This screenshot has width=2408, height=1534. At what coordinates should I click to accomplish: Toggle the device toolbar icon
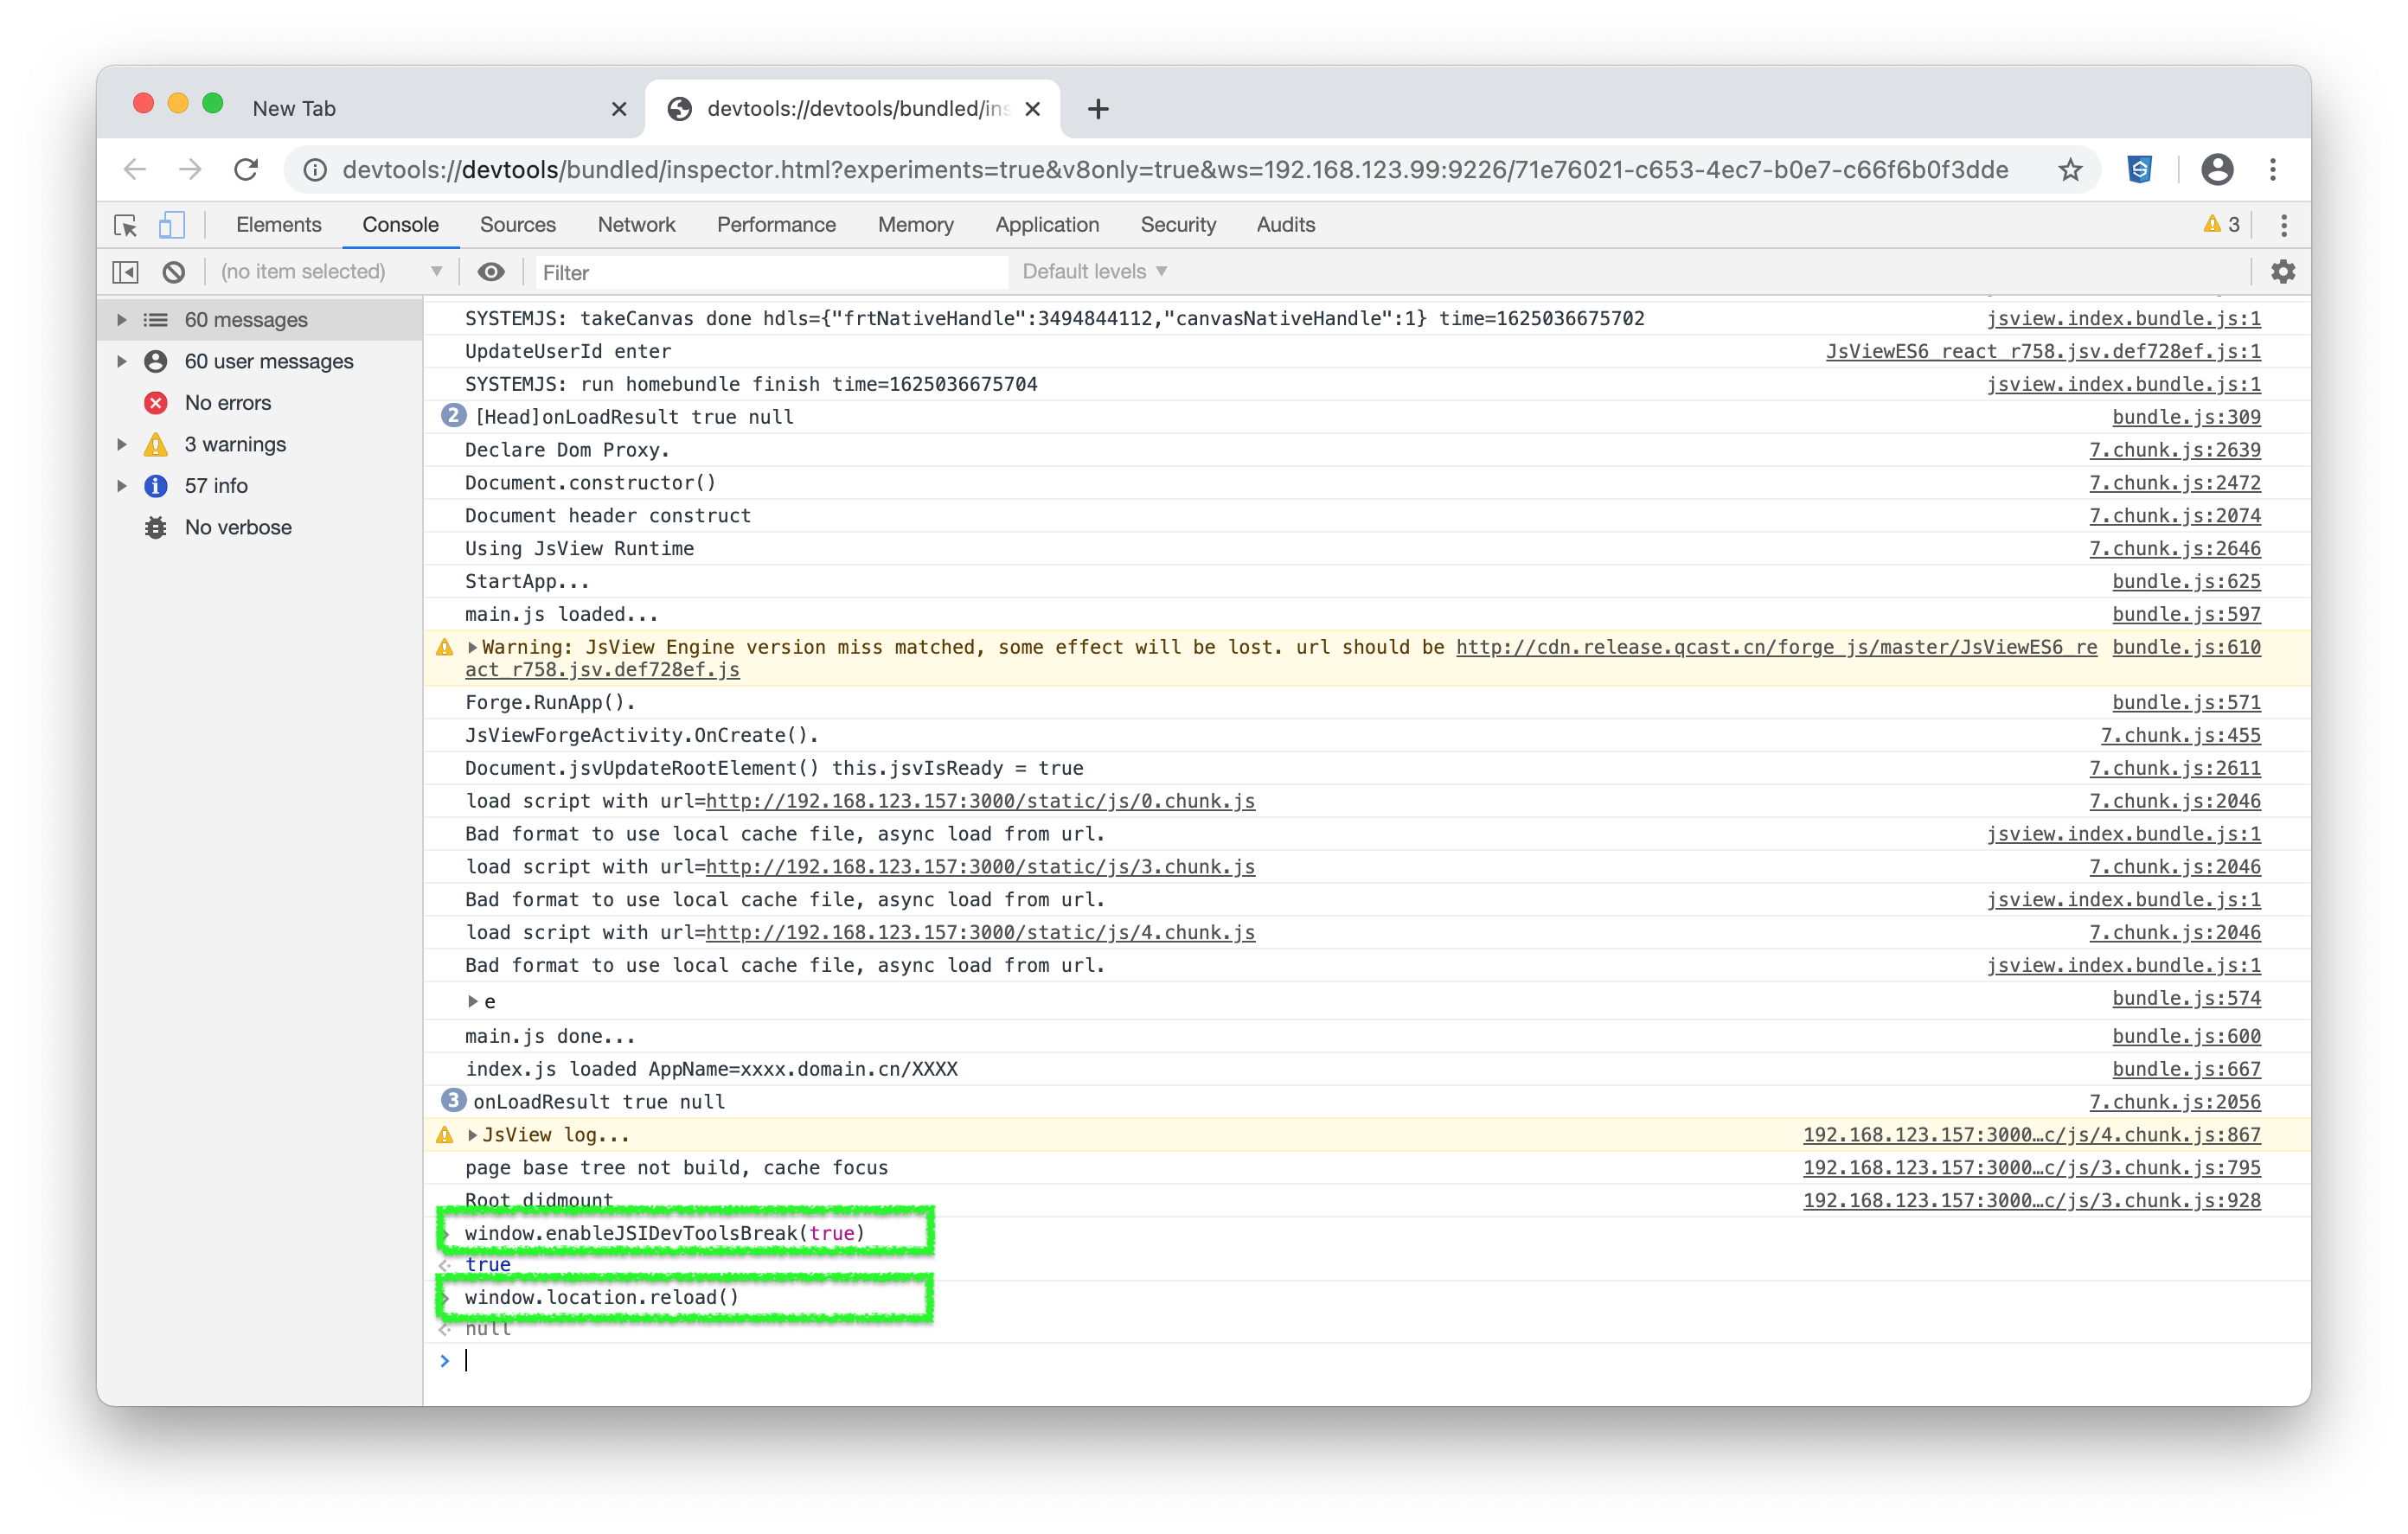171,225
